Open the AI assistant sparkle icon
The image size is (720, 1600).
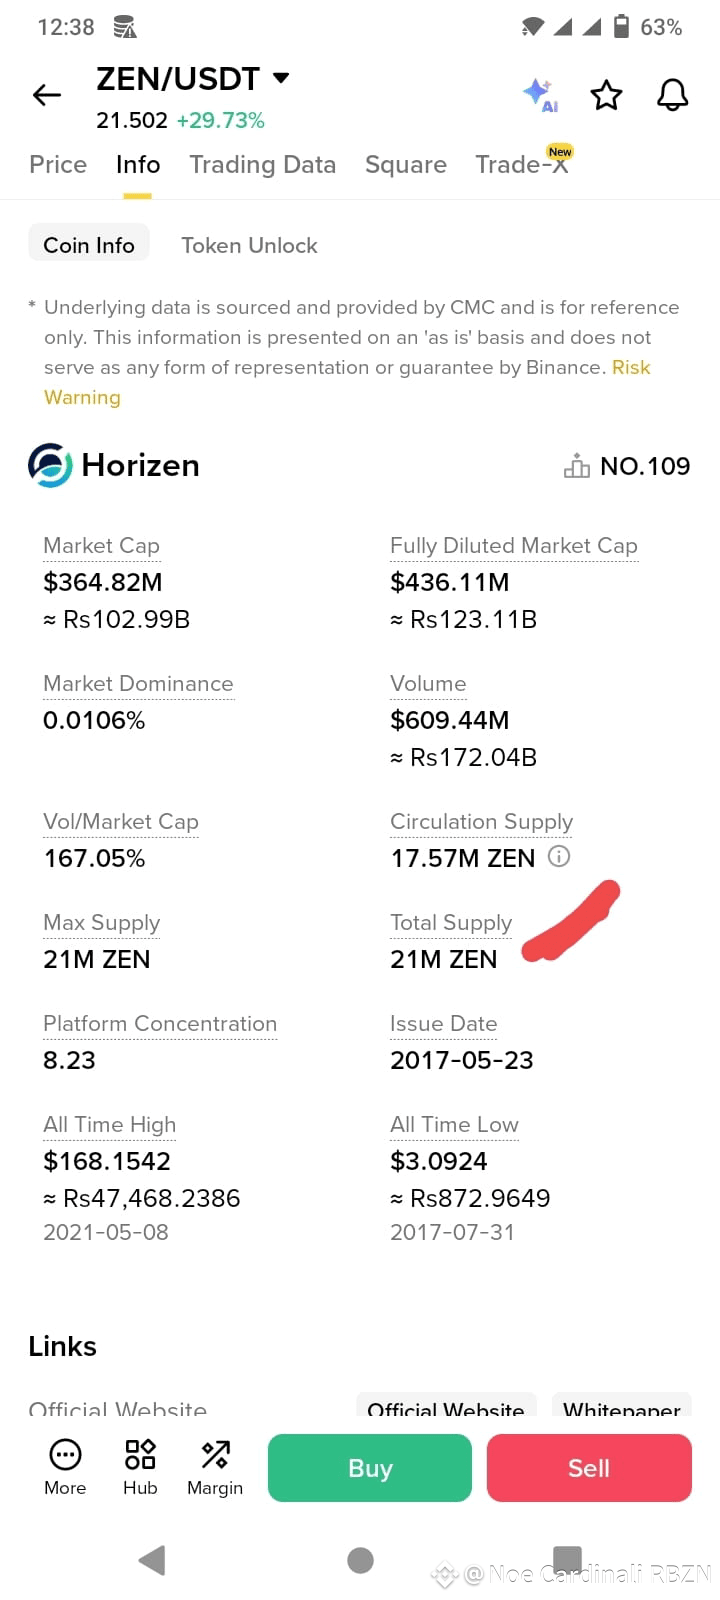tap(540, 94)
